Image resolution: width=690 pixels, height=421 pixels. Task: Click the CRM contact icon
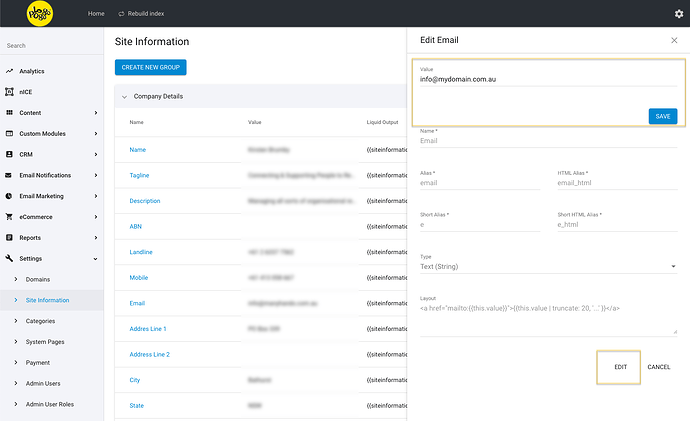[9, 154]
